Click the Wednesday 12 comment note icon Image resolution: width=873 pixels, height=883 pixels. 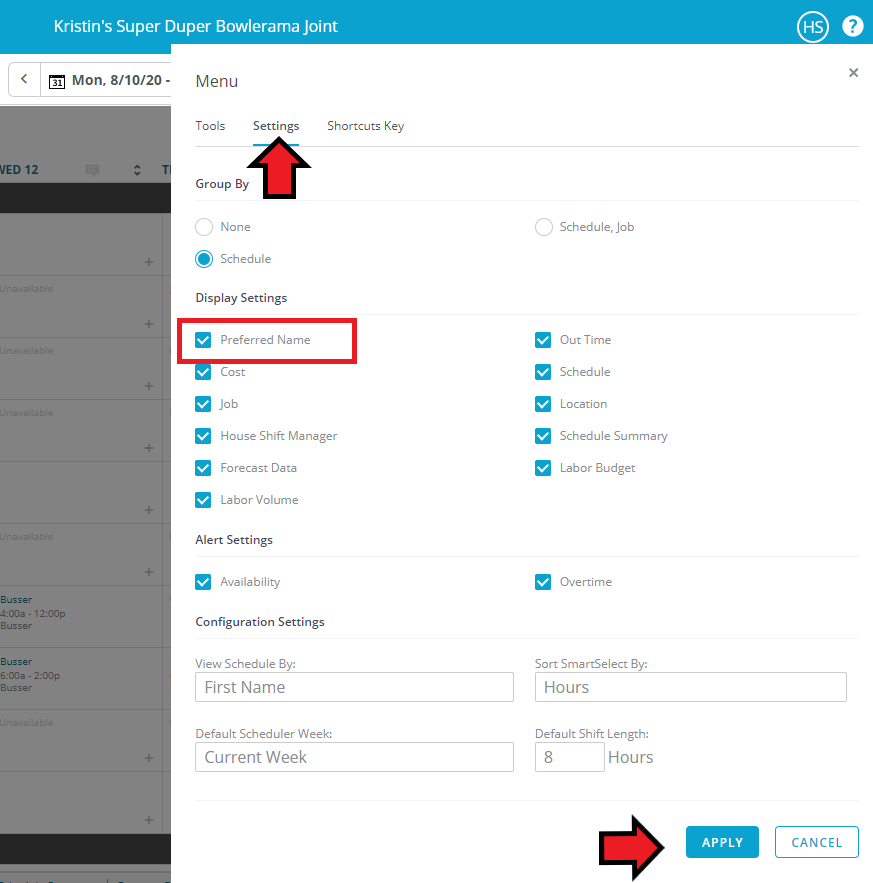tap(93, 170)
